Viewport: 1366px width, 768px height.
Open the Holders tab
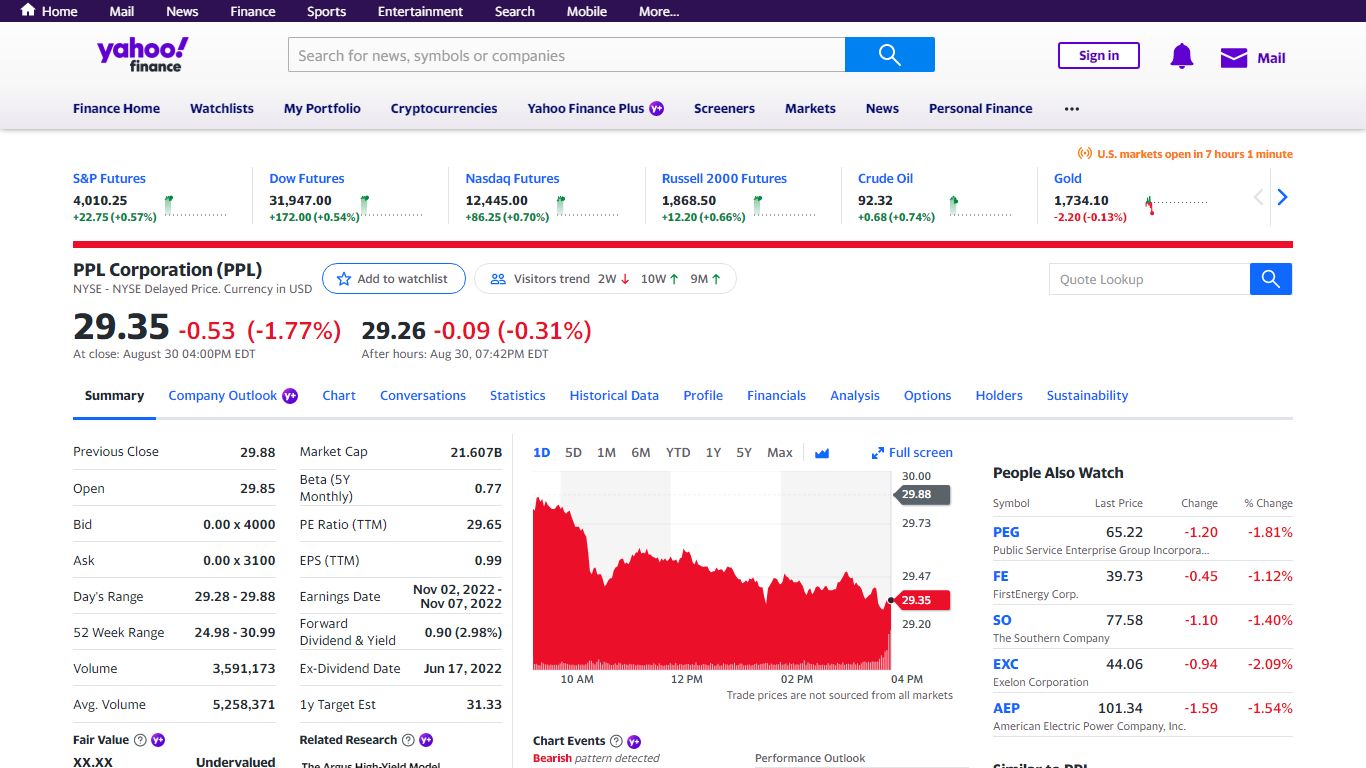point(999,396)
